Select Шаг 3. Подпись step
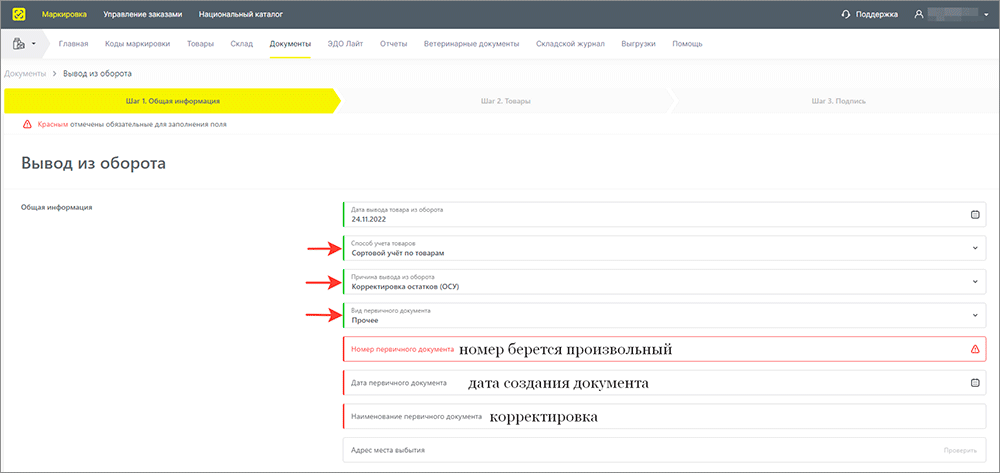 838,101
